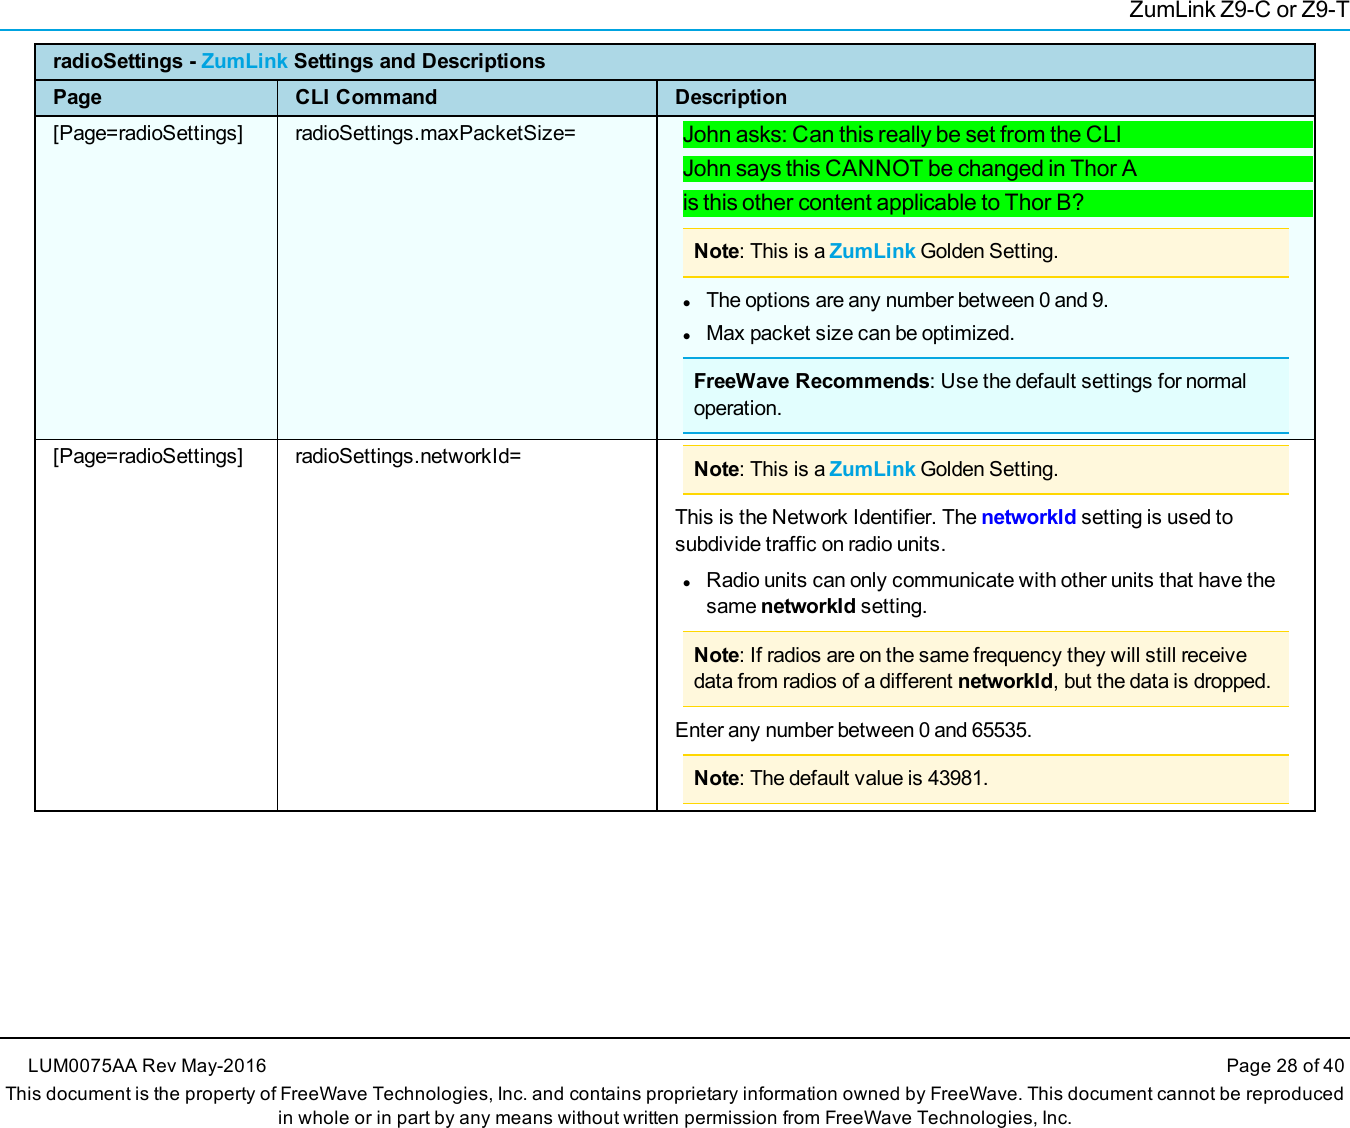Click note 'The default value is 43981'
This screenshot has height=1128, width=1350.
click(986, 778)
